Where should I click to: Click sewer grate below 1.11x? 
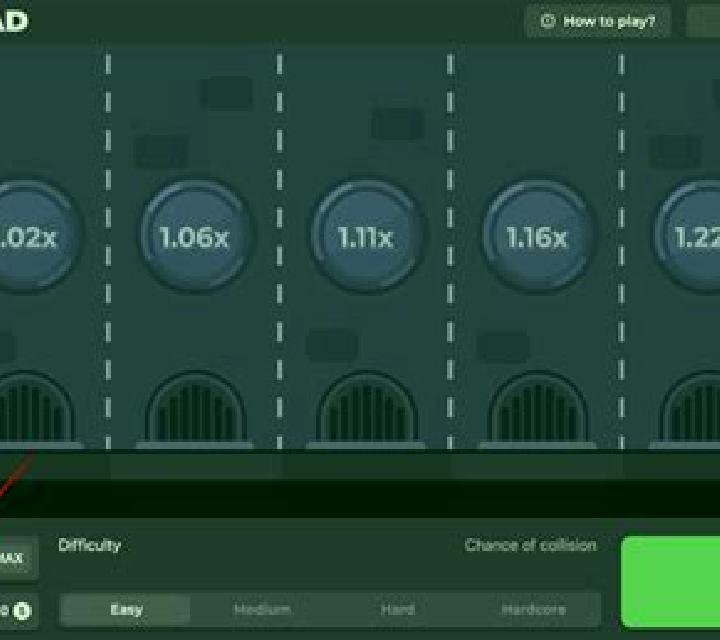367,409
